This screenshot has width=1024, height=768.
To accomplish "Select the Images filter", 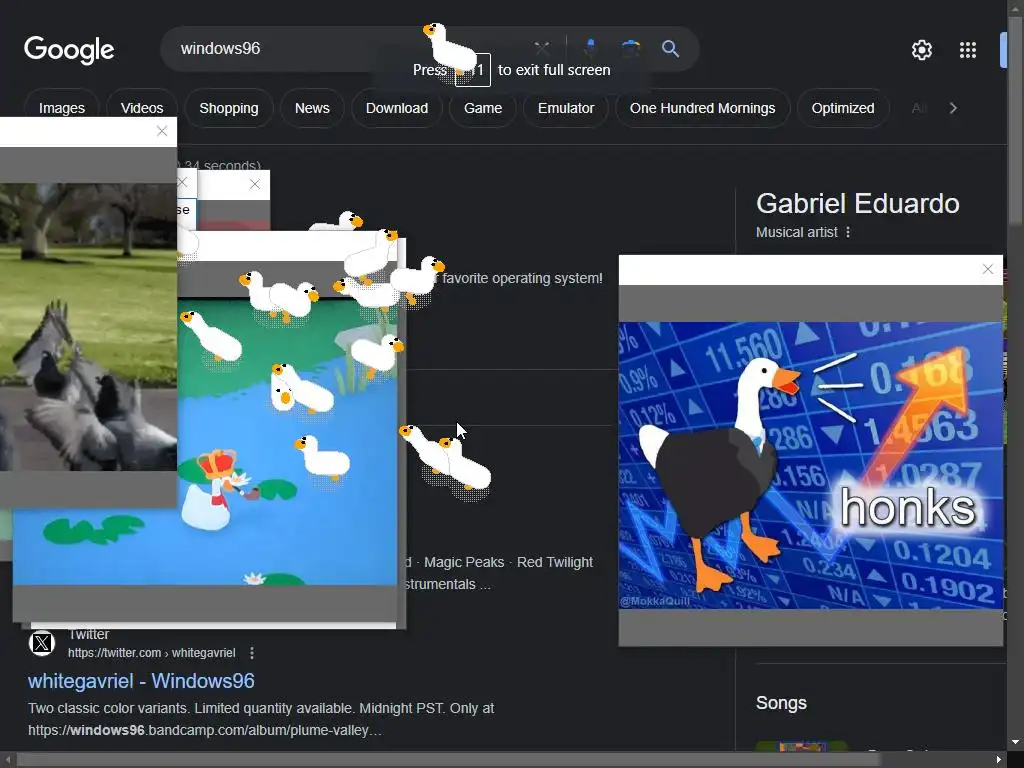I will (61, 108).
